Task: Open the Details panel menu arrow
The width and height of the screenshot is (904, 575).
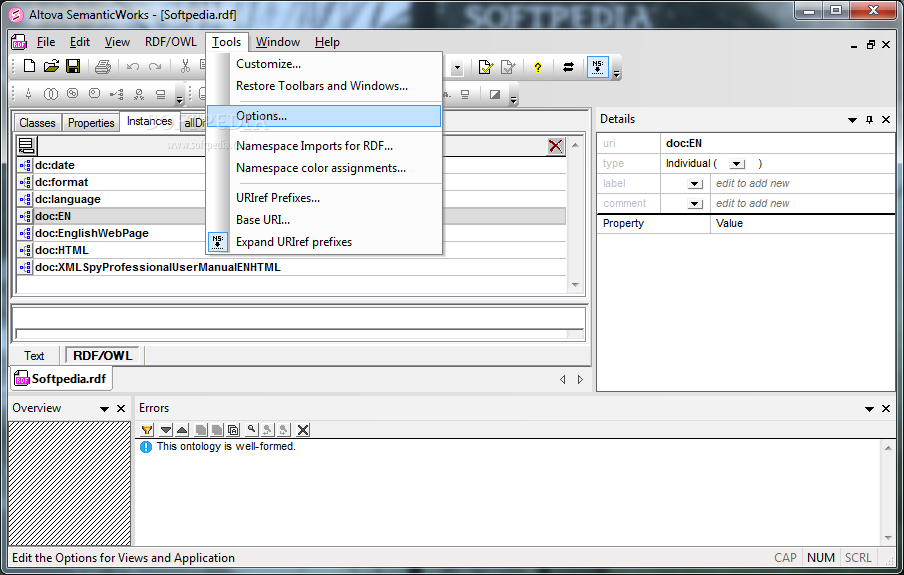Action: pyautogui.click(x=852, y=120)
